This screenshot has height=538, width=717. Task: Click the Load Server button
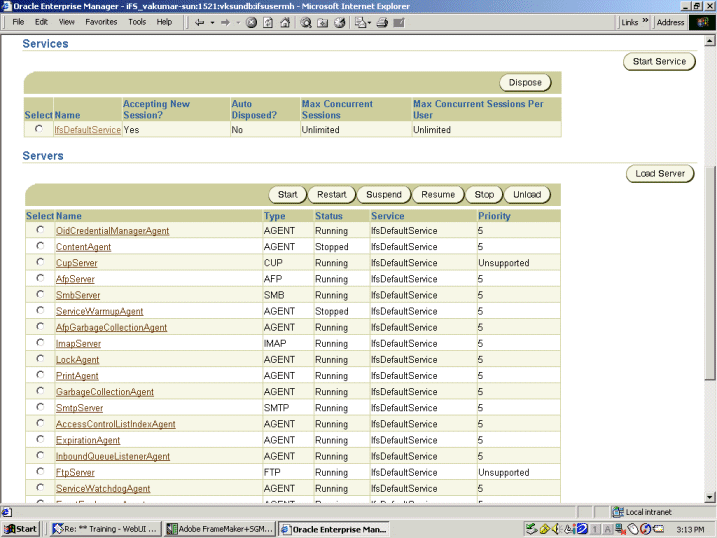(659, 174)
